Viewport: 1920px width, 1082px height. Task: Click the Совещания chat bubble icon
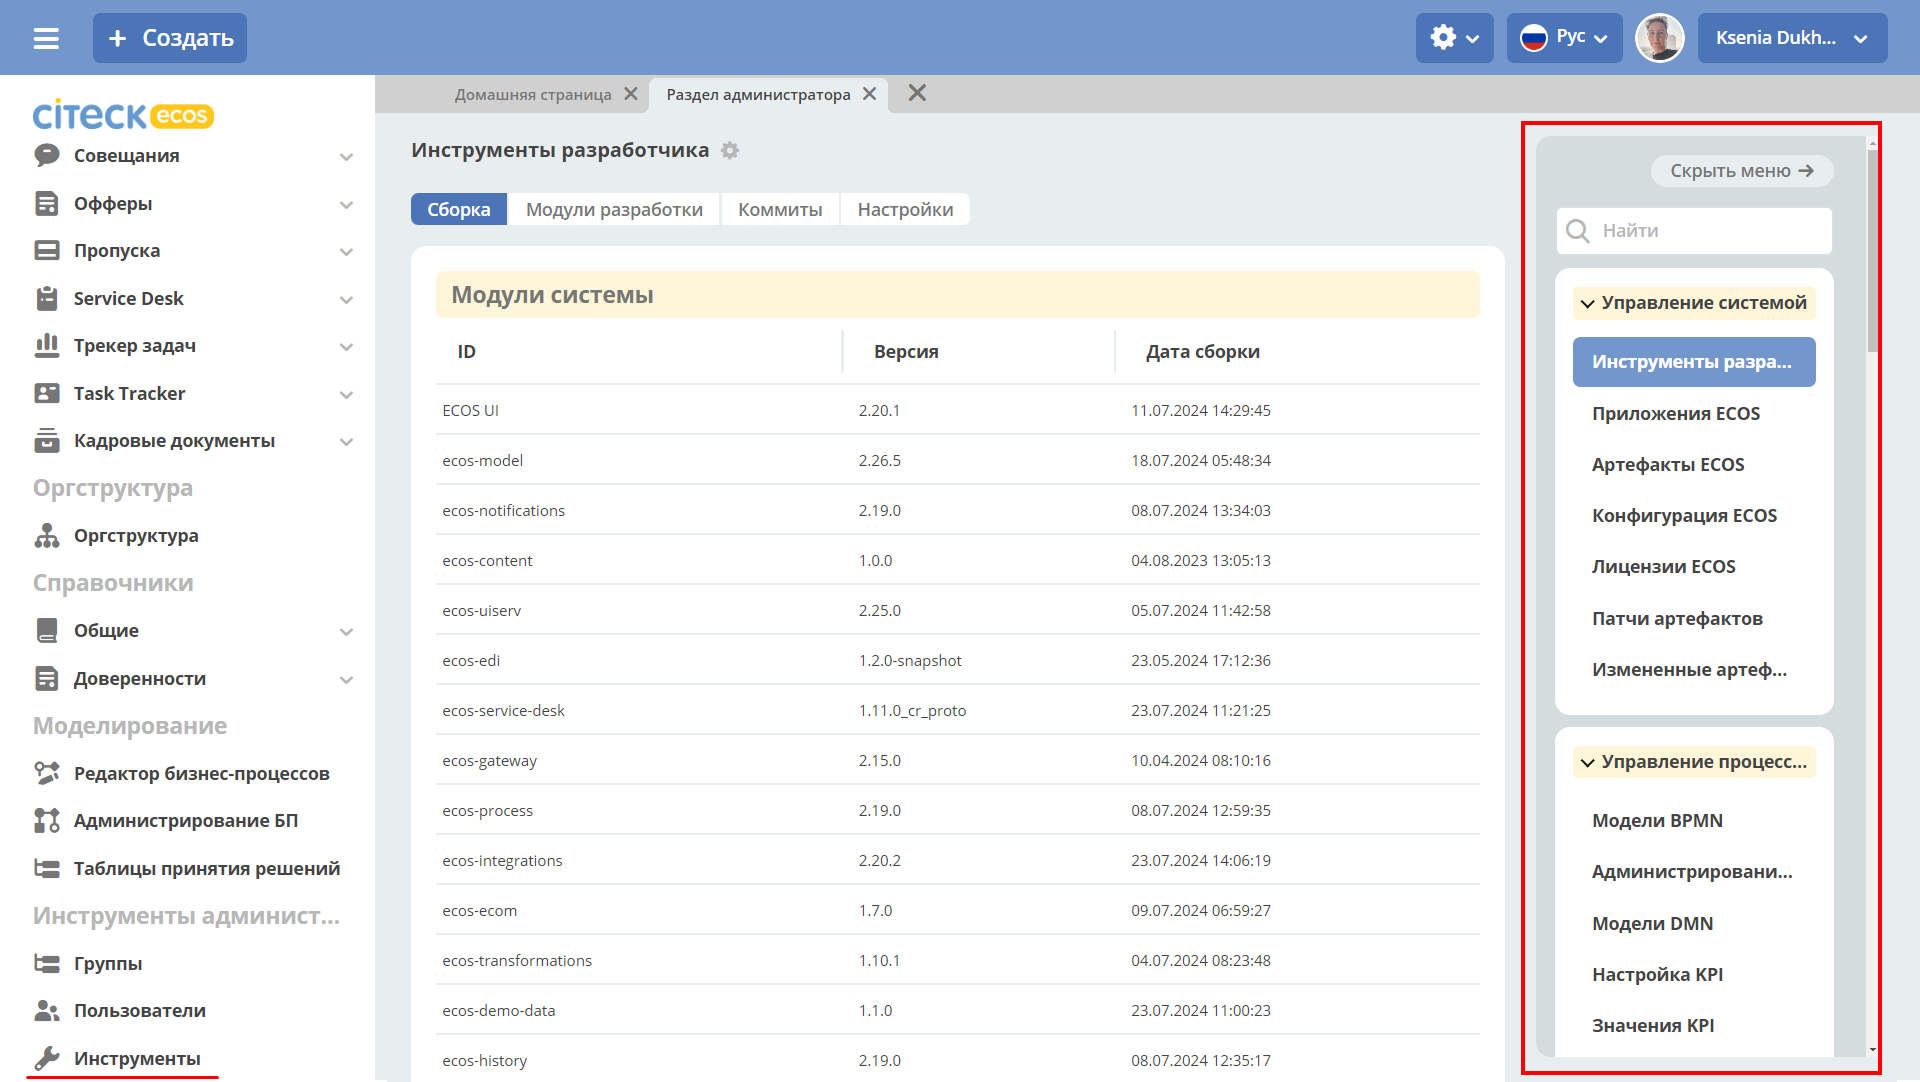pyautogui.click(x=47, y=155)
